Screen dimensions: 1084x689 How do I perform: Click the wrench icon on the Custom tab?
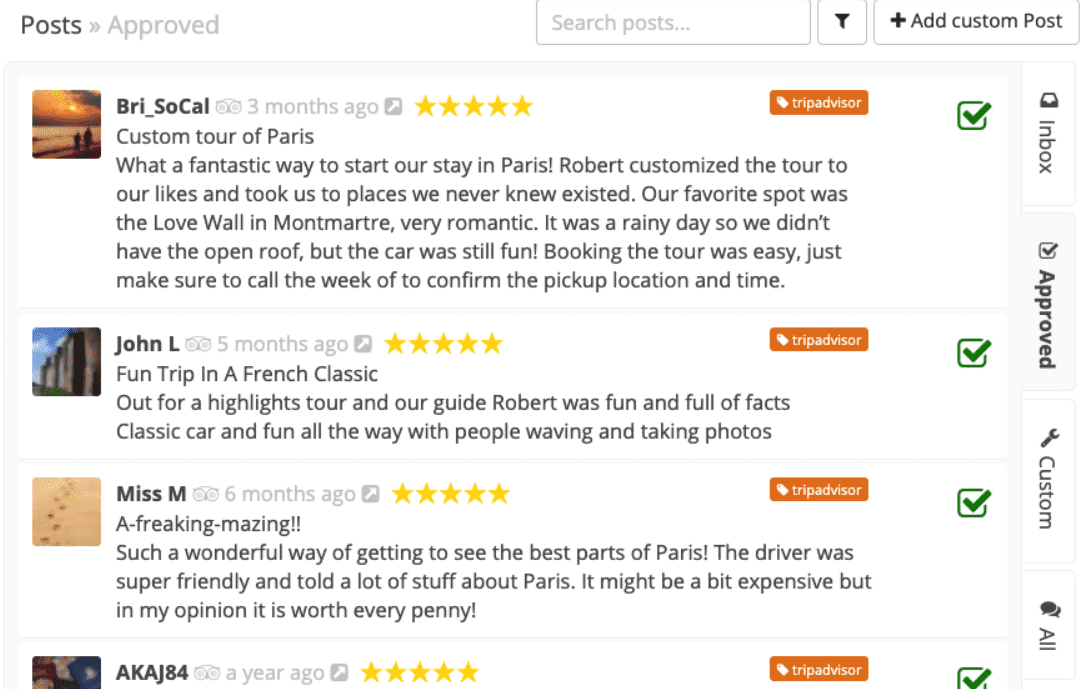tap(1047, 436)
